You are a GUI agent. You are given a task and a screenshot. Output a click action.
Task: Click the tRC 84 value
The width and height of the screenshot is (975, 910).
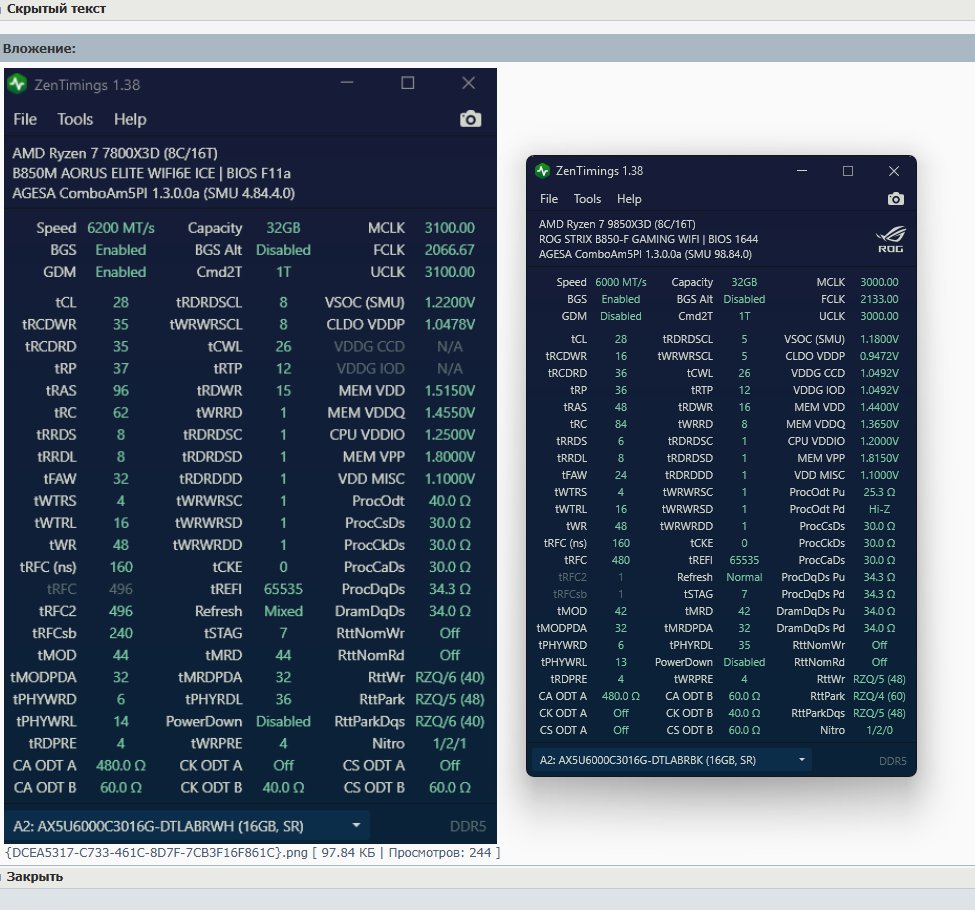coord(621,424)
